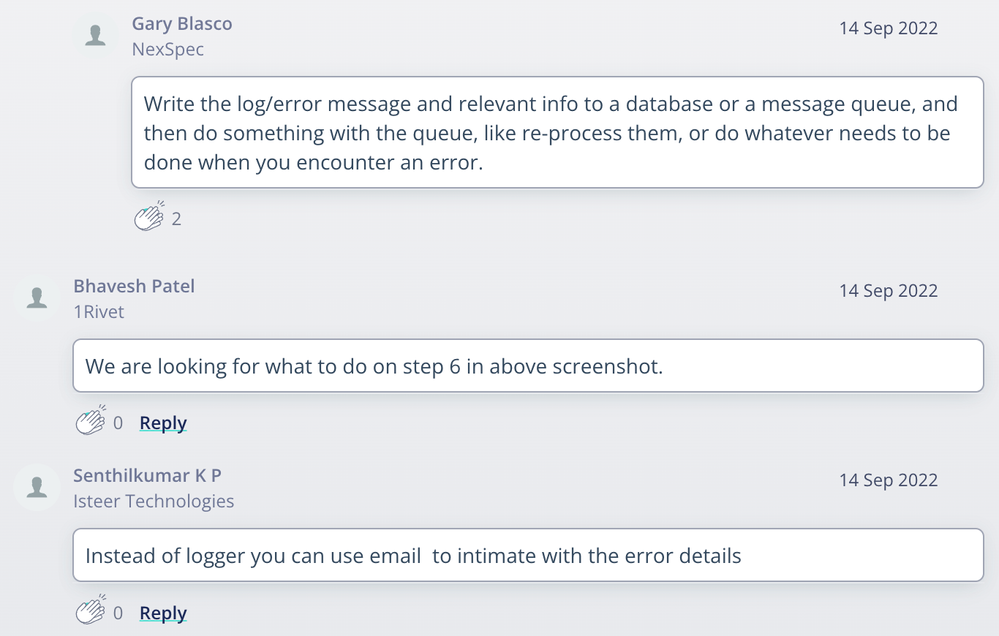The height and width of the screenshot is (636, 999).
Task: Click the step 6 screenshot comment box
Action: click(527, 366)
